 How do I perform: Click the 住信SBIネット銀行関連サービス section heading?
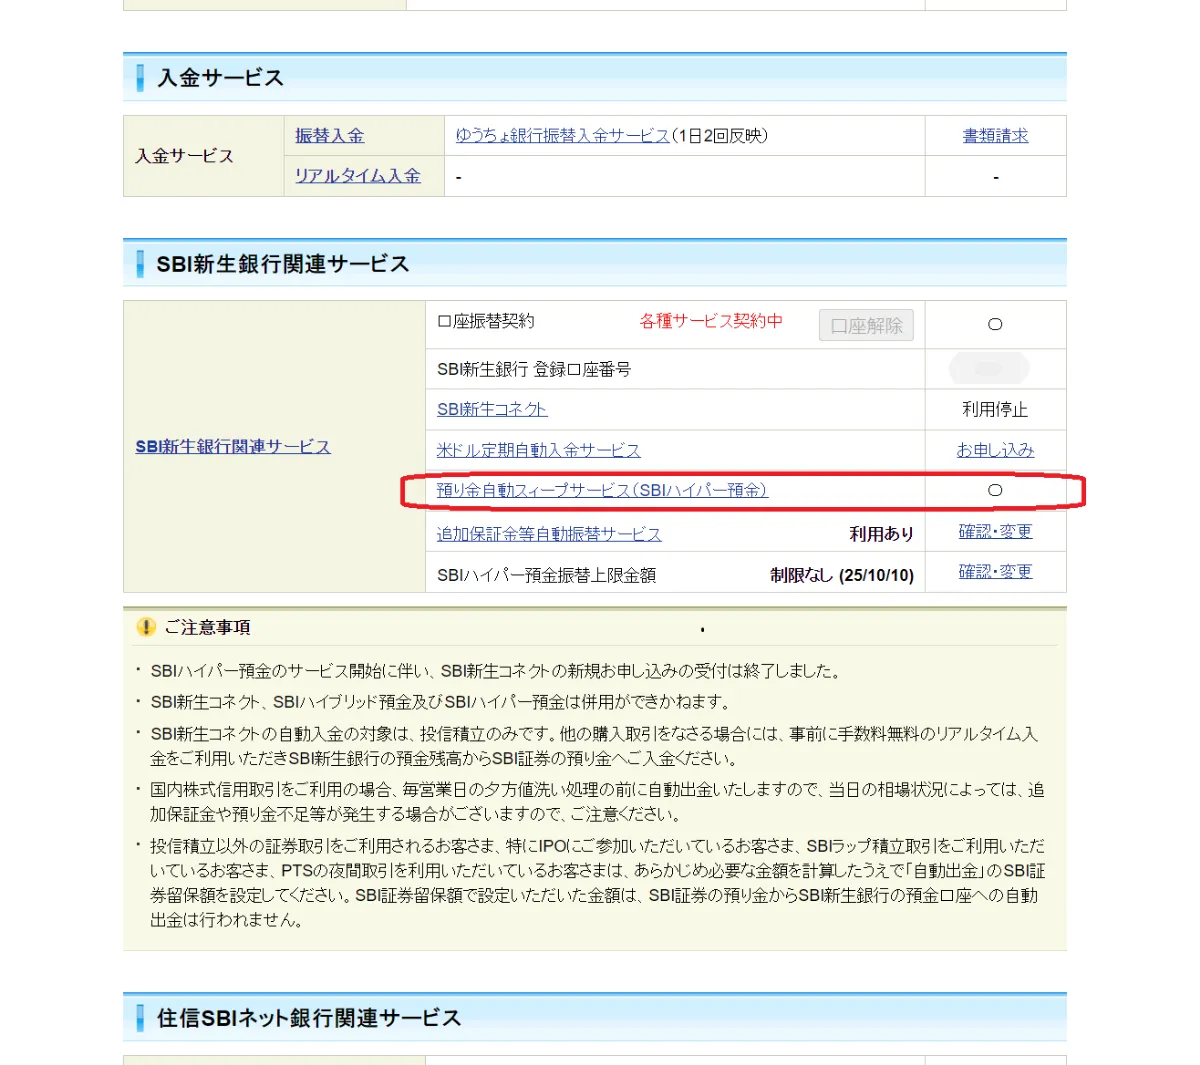308,1018
